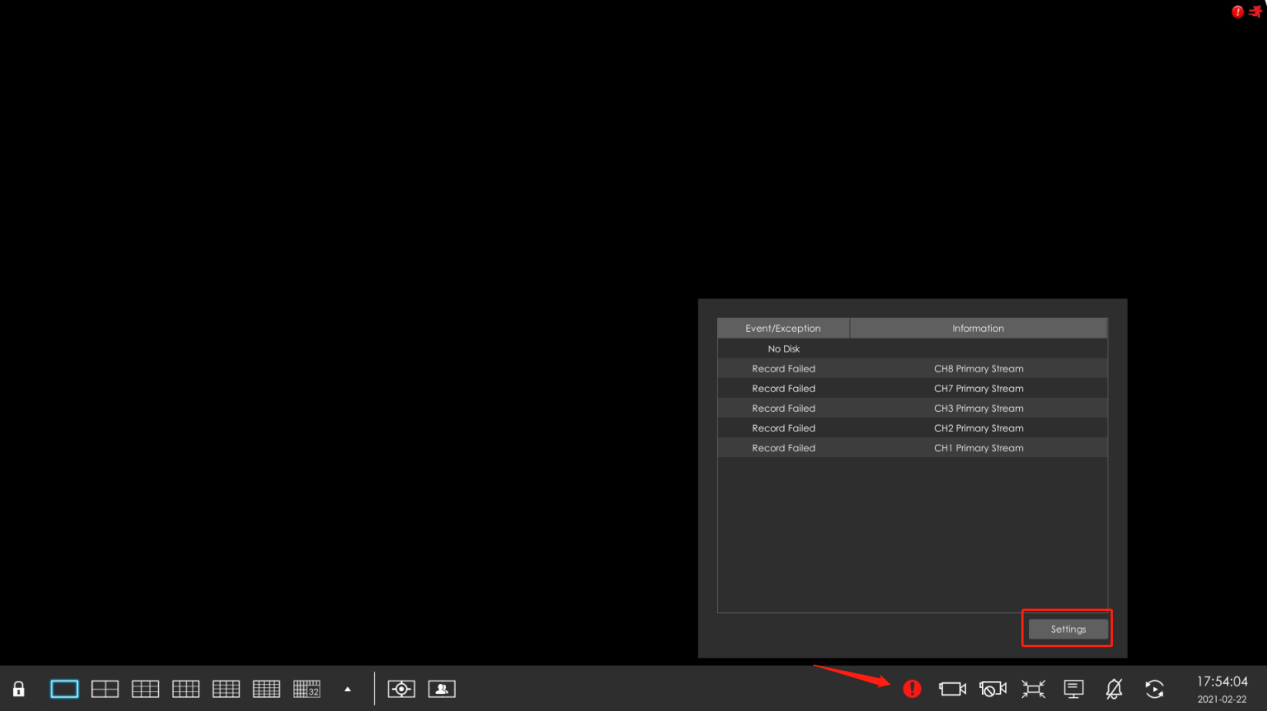Stop recording with the crossed camera icon
1267x711 pixels.
[x=993, y=689]
